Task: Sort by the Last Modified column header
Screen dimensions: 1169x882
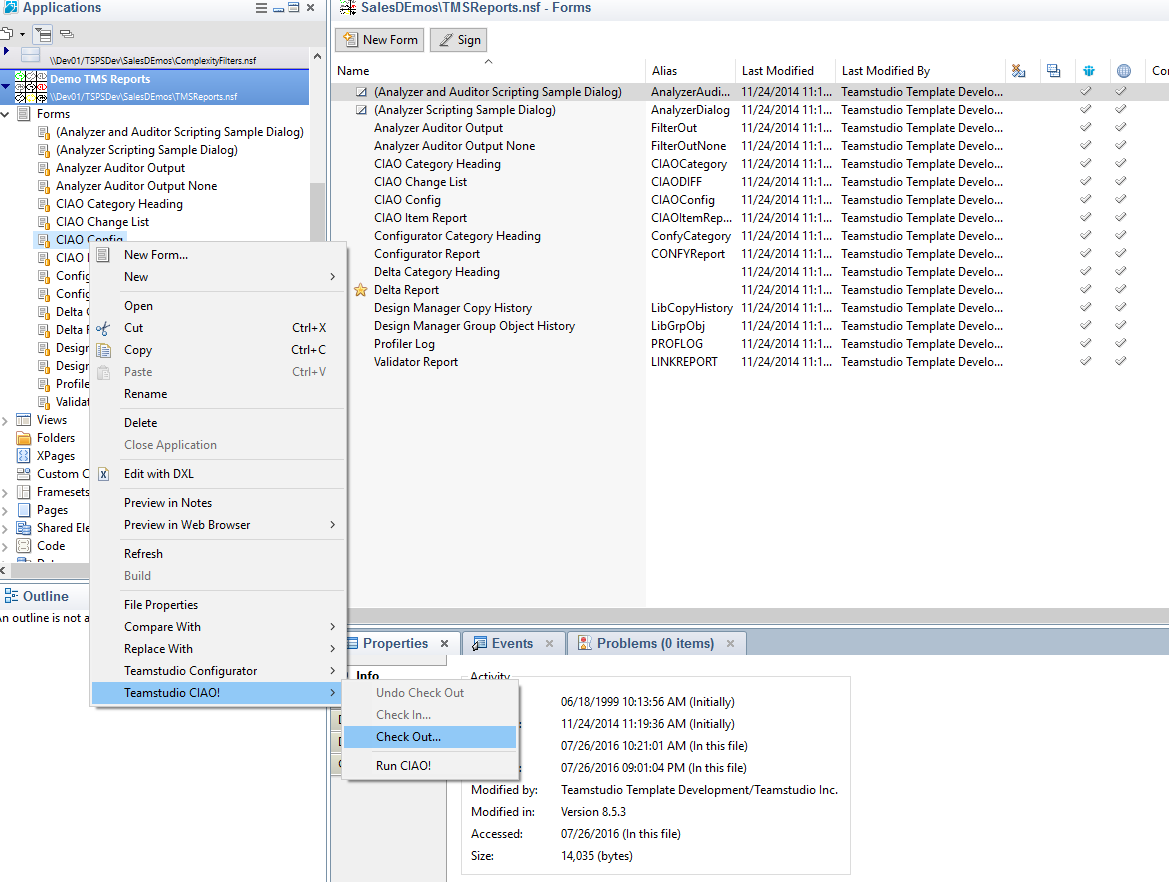Action: tap(785, 71)
